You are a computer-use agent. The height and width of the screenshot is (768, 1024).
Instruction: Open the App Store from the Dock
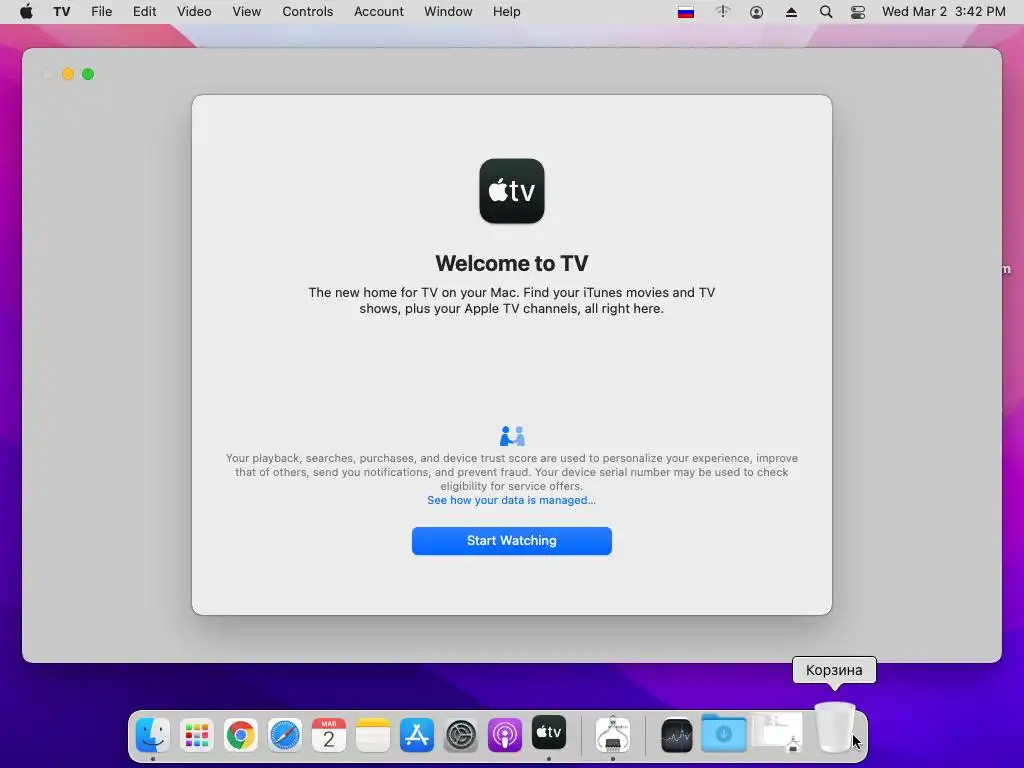coord(417,735)
